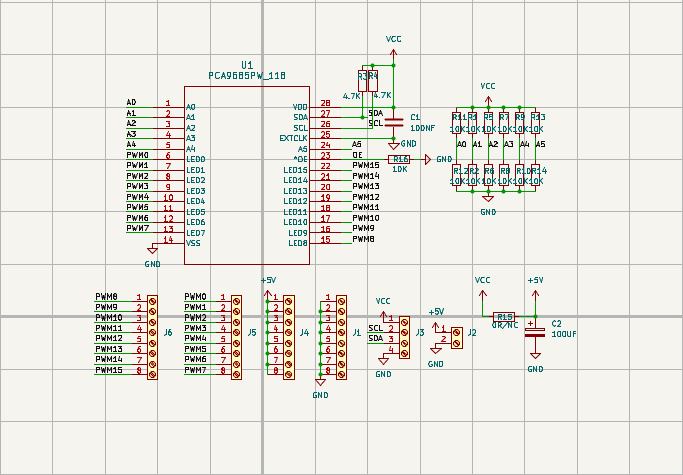683x475 pixels.
Task: Click the LED15 pin name on U1
Action: click(295, 170)
